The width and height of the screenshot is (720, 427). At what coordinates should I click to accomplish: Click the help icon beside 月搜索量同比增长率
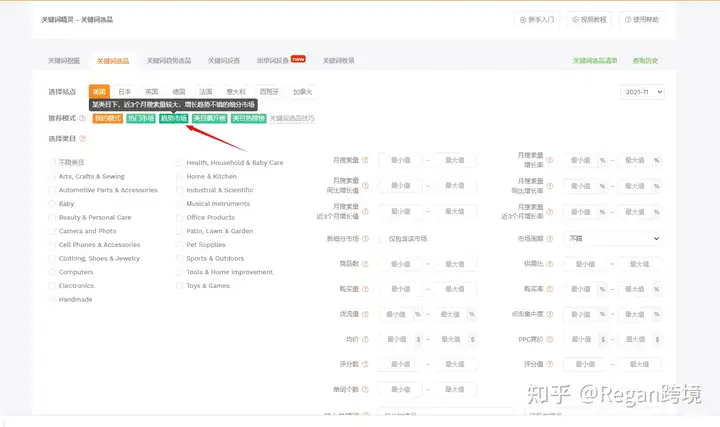tap(550, 186)
